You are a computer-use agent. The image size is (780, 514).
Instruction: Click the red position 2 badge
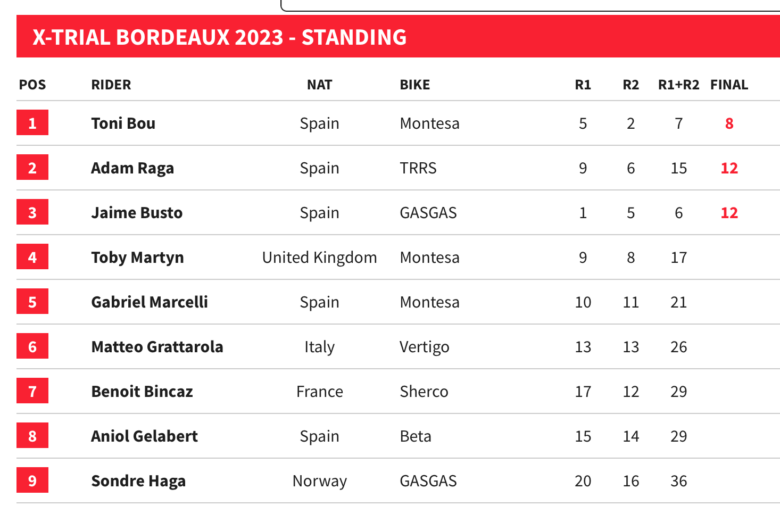coord(32,168)
